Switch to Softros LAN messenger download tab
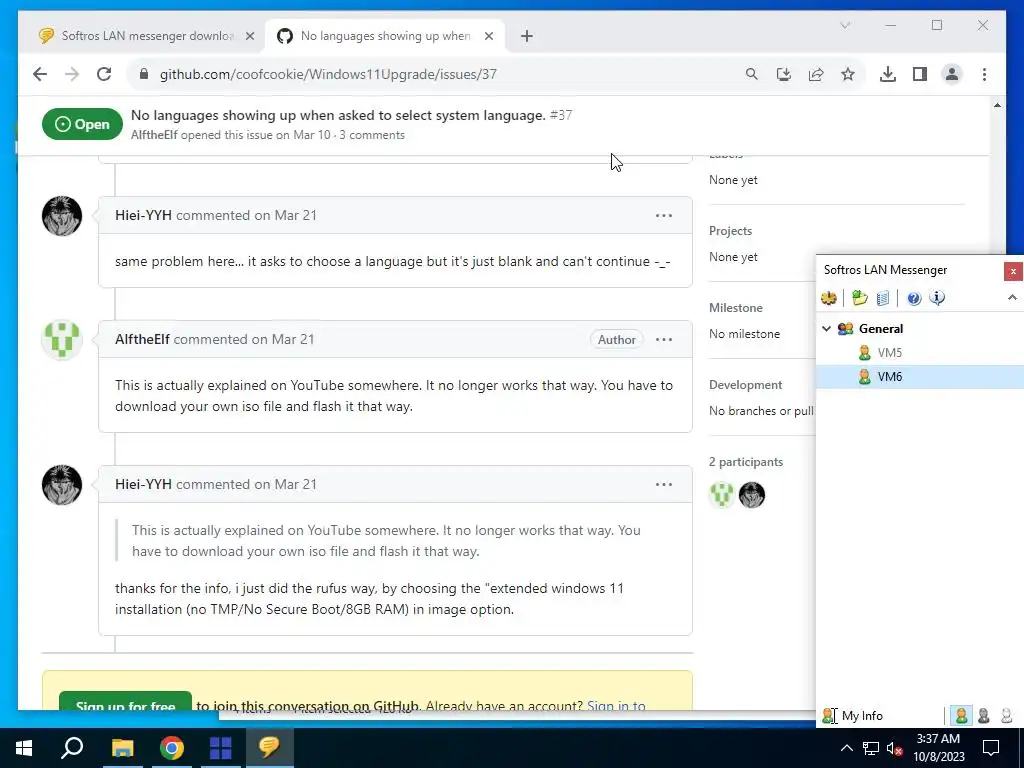 [x=146, y=36]
